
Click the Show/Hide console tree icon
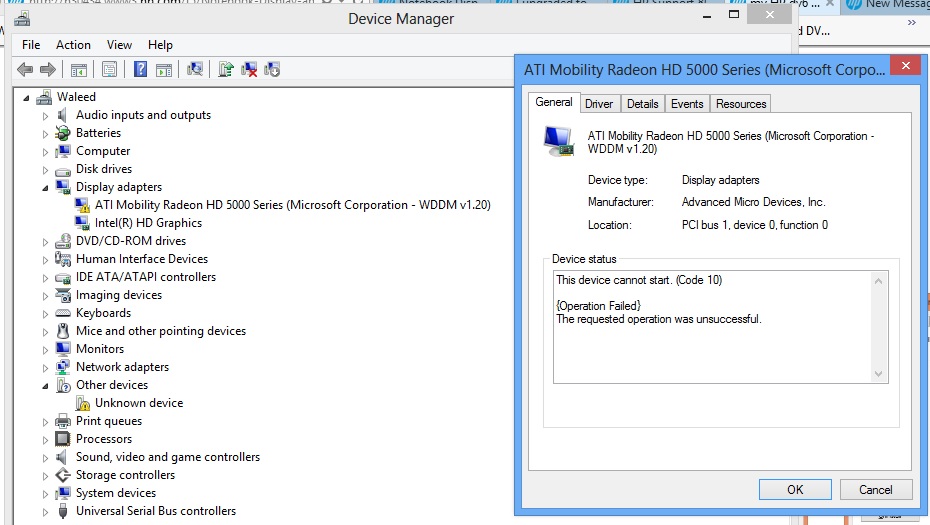coord(77,69)
